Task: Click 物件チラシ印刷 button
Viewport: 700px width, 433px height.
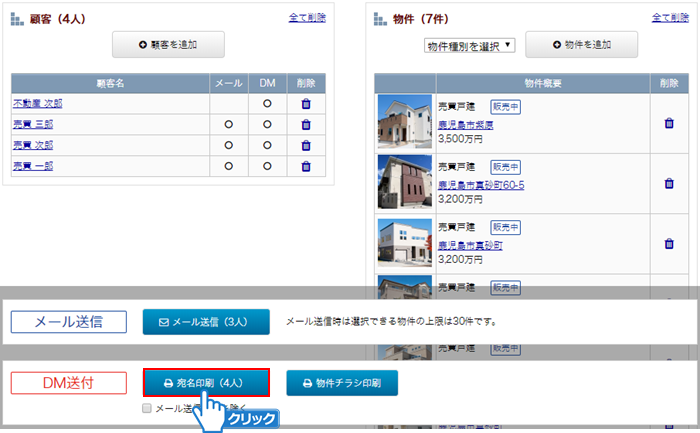Action: pyautogui.click(x=342, y=383)
